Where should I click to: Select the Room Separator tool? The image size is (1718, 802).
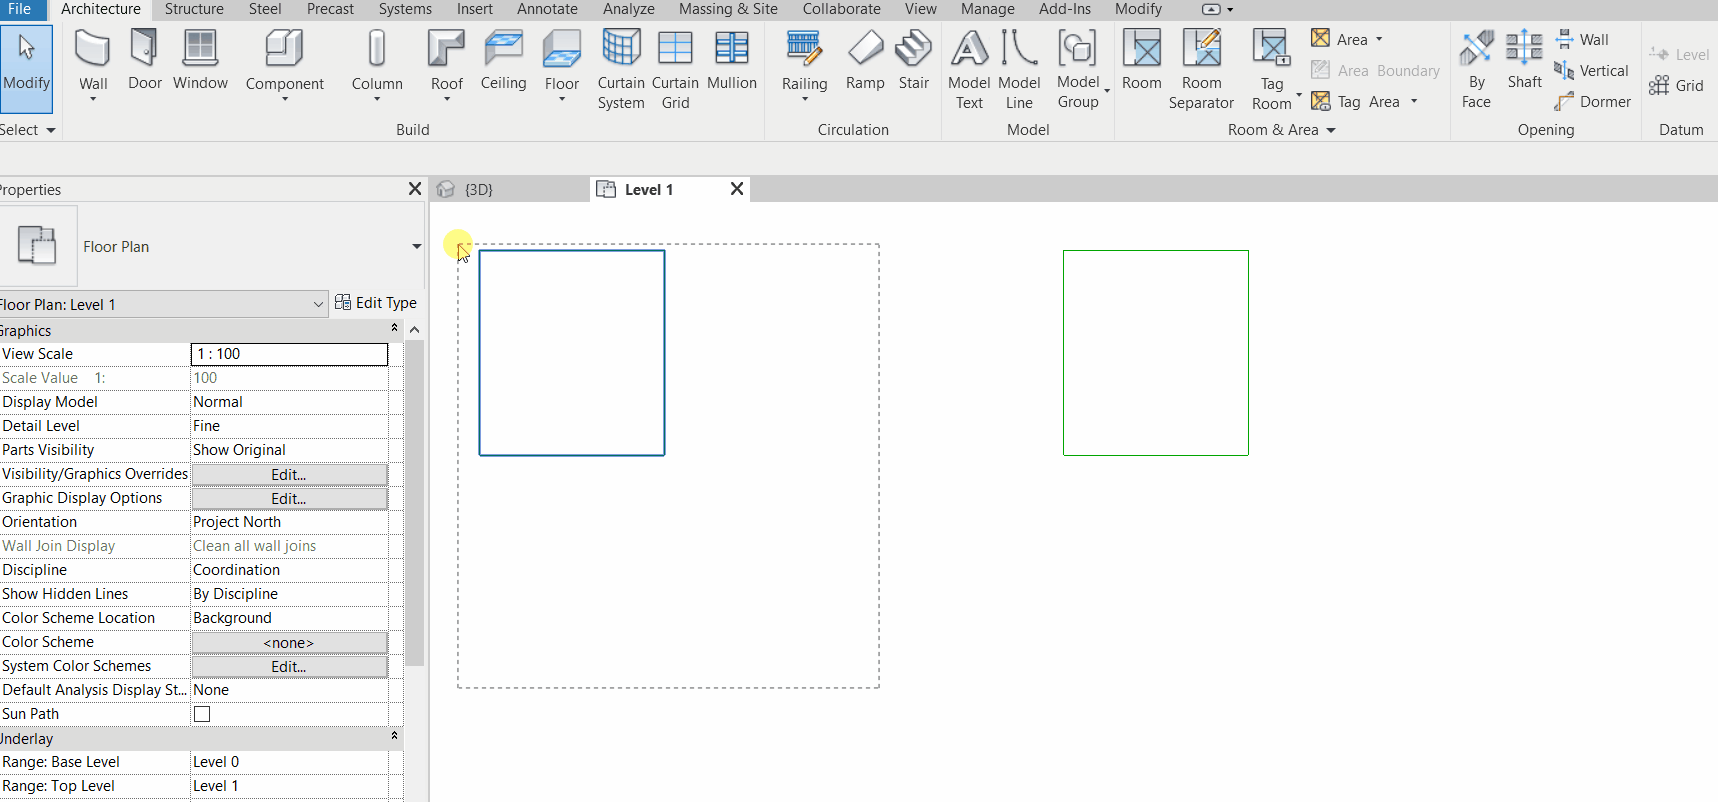(1201, 70)
